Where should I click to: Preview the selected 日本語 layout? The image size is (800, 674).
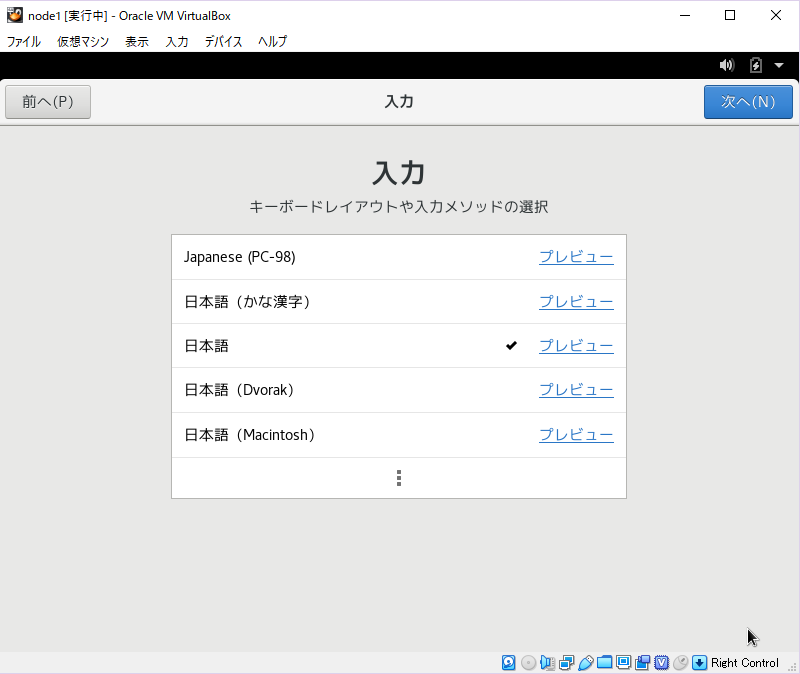(576, 345)
